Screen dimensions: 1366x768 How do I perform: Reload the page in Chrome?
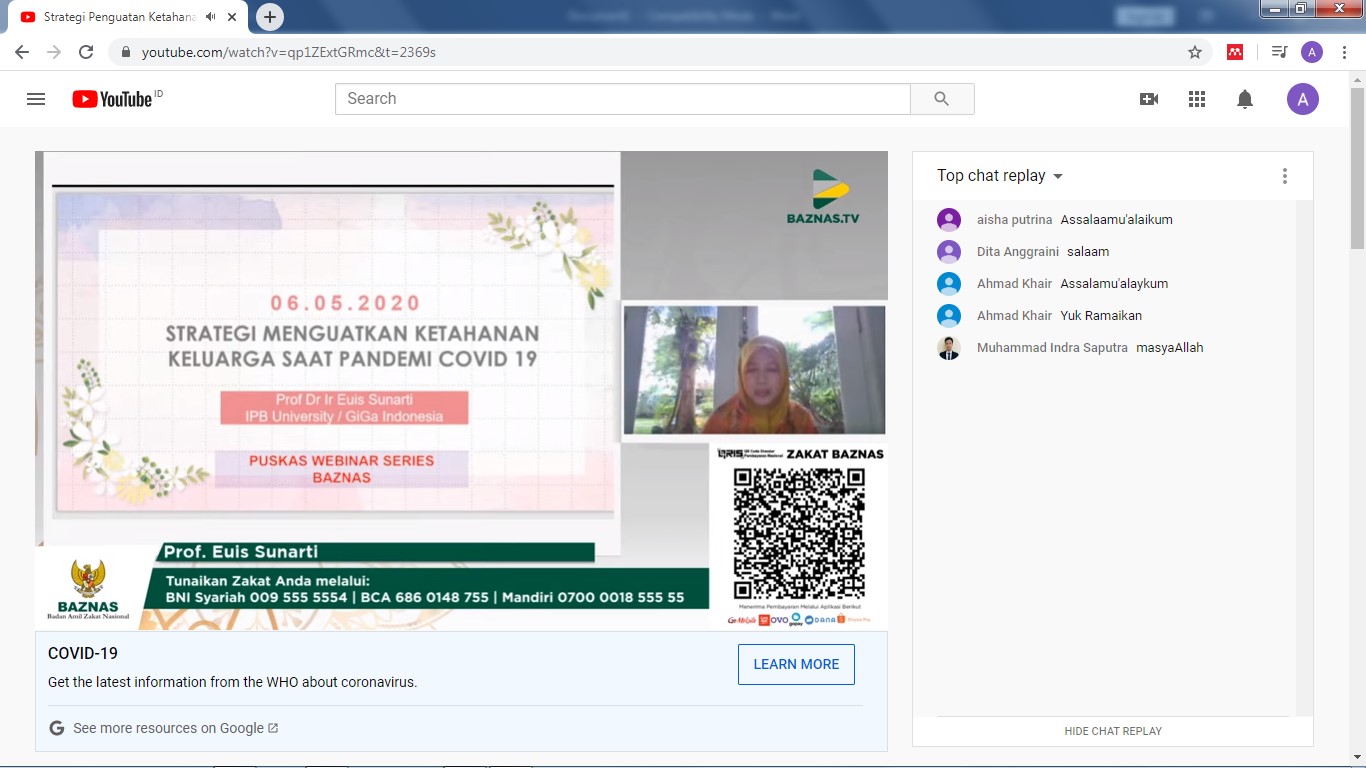(x=86, y=52)
